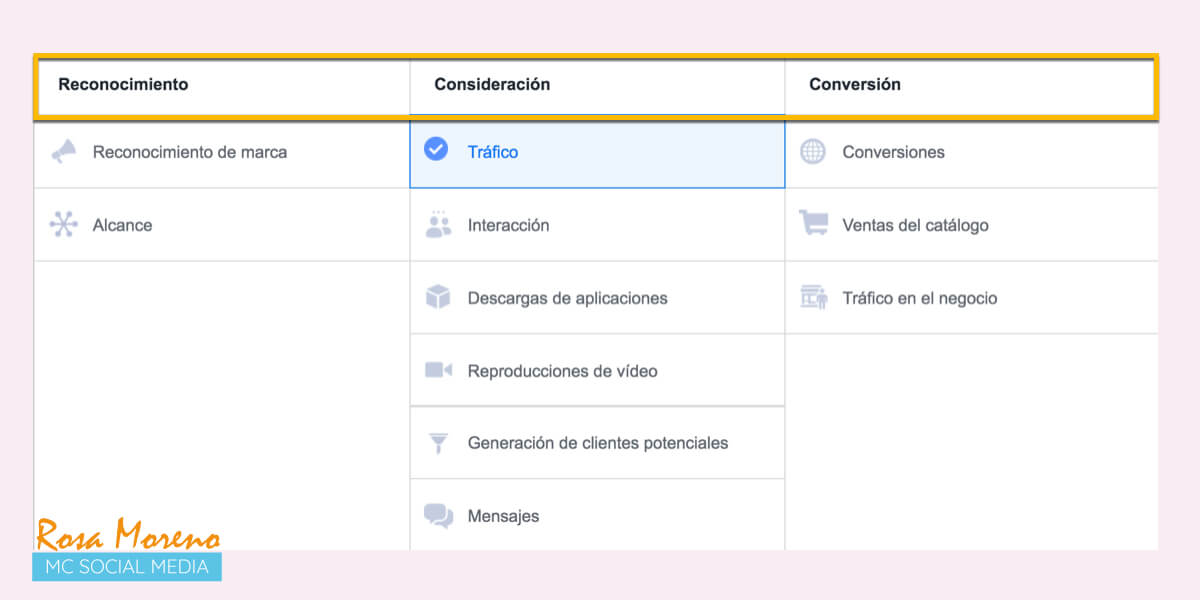Click the video camera icon for video plays

pos(438,370)
